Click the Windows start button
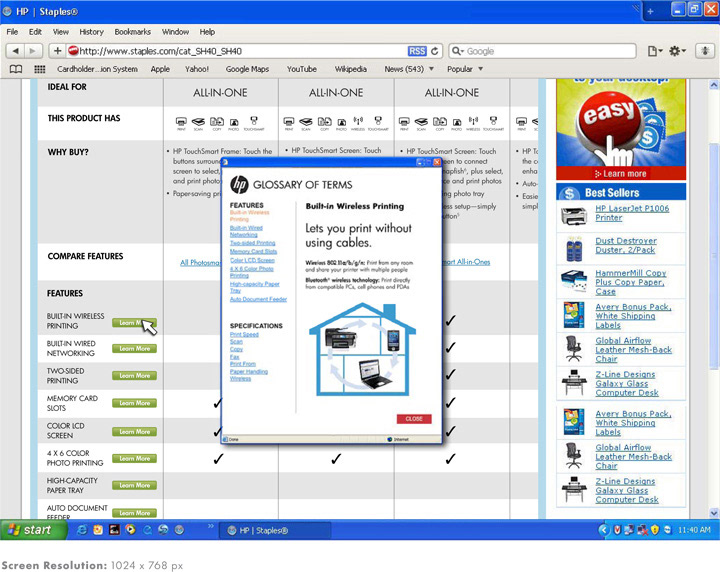 tap(32, 530)
